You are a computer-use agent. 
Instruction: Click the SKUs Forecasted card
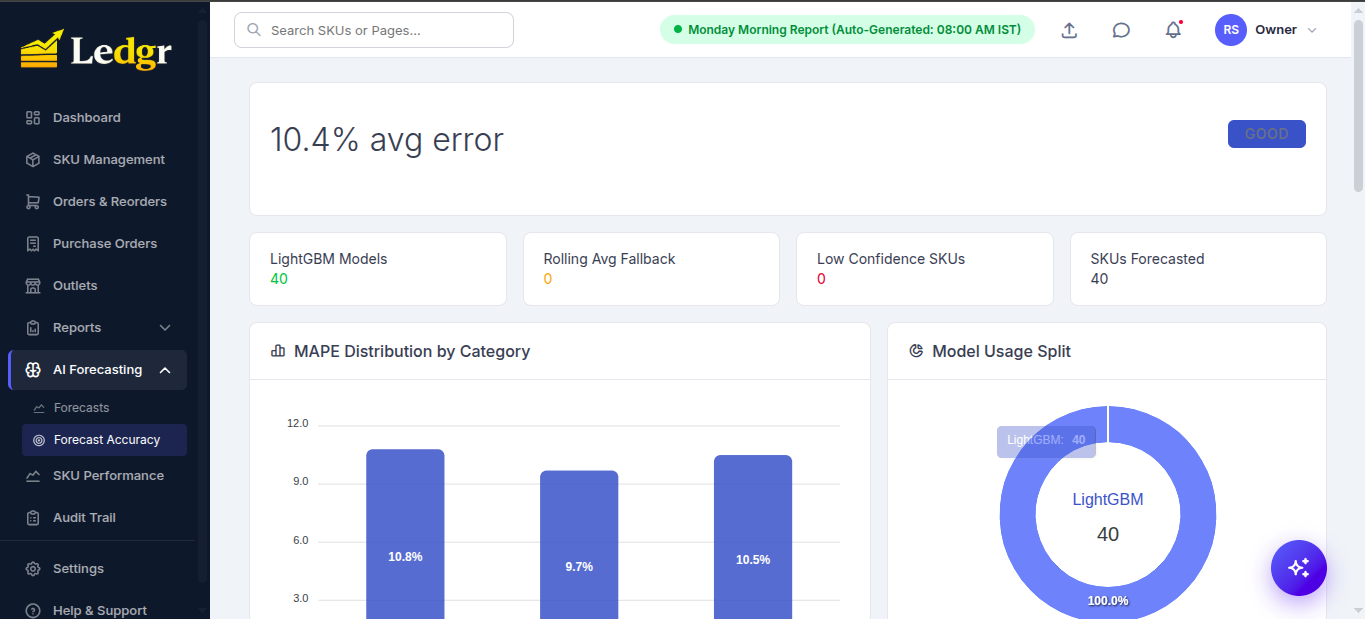click(1198, 269)
